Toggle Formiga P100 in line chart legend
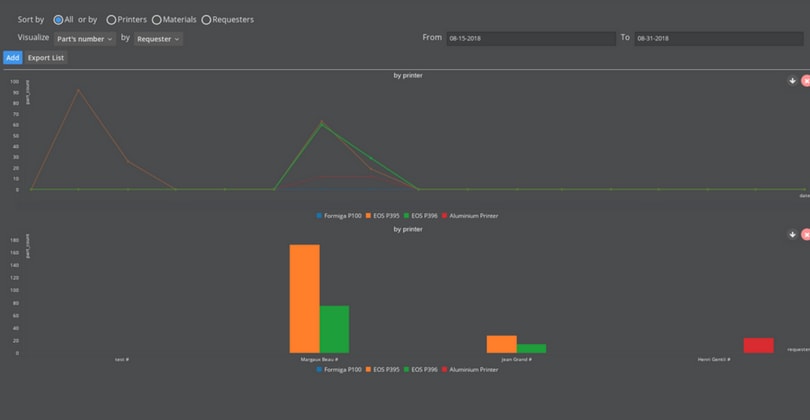The width and height of the screenshot is (810, 420). [339, 215]
